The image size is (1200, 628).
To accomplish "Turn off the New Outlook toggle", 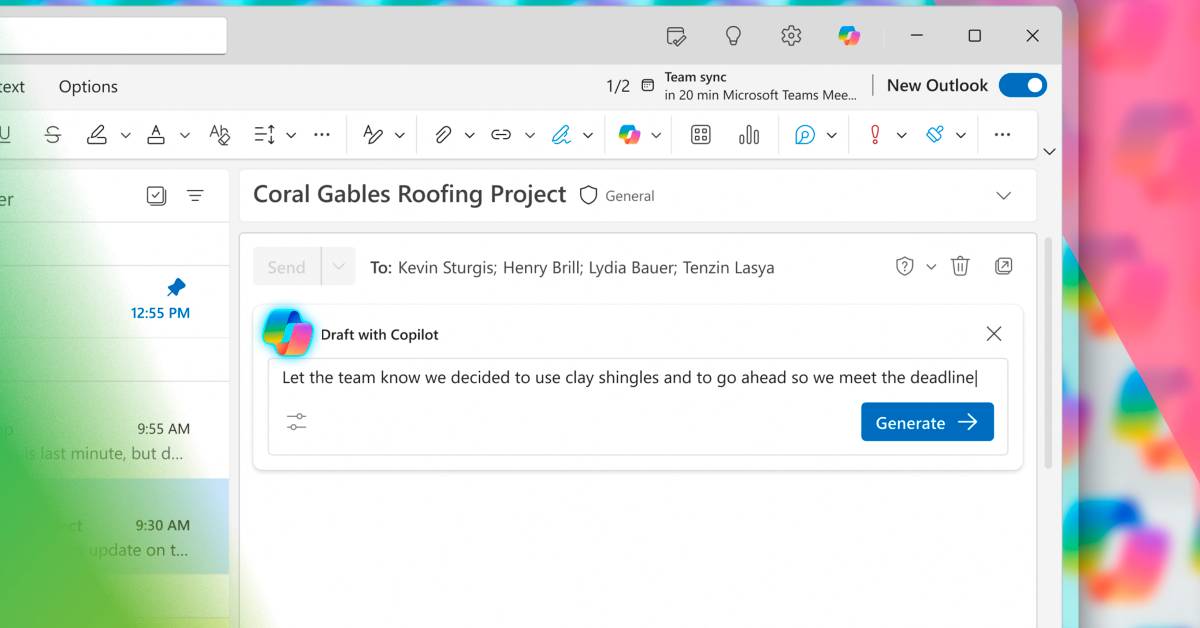I will pyautogui.click(x=1022, y=86).
